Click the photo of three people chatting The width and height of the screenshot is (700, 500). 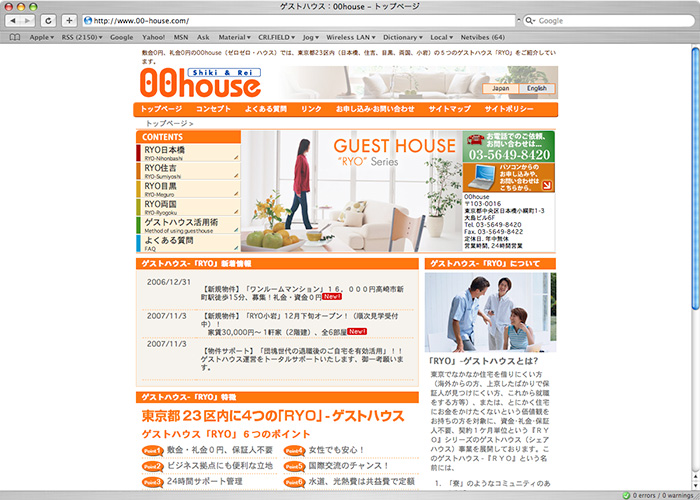[490, 312]
